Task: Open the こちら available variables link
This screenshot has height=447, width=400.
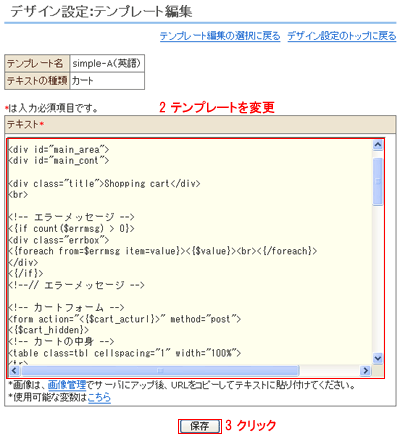Action: pyautogui.click(x=99, y=397)
